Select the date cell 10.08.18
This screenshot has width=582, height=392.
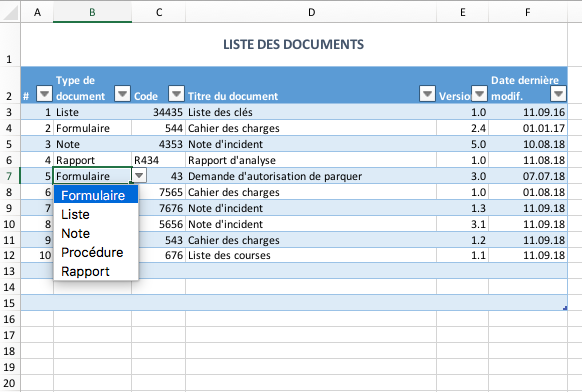(528, 144)
